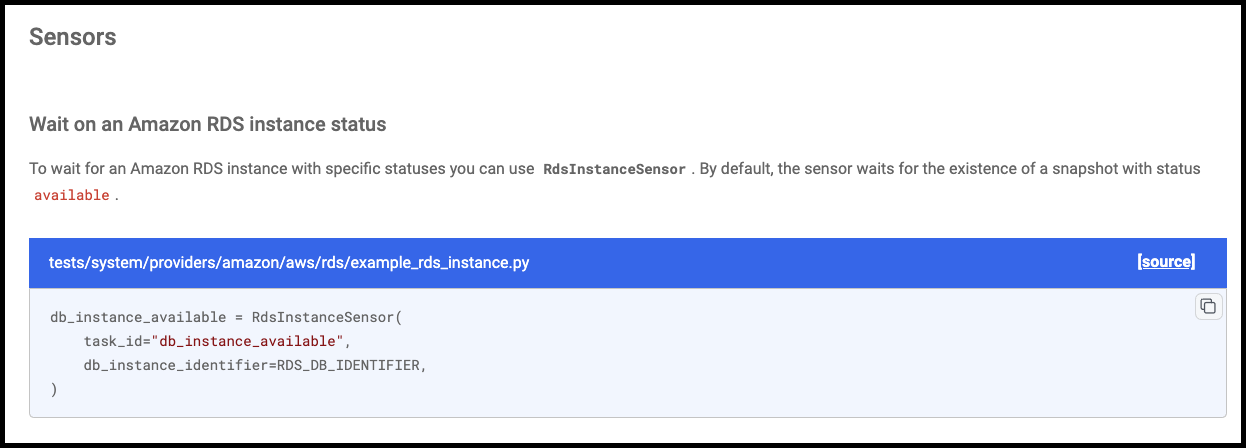The width and height of the screenshot is (1246, 448).
Task: Click the "db_instance_available" string value
Action: pos(247,342)
